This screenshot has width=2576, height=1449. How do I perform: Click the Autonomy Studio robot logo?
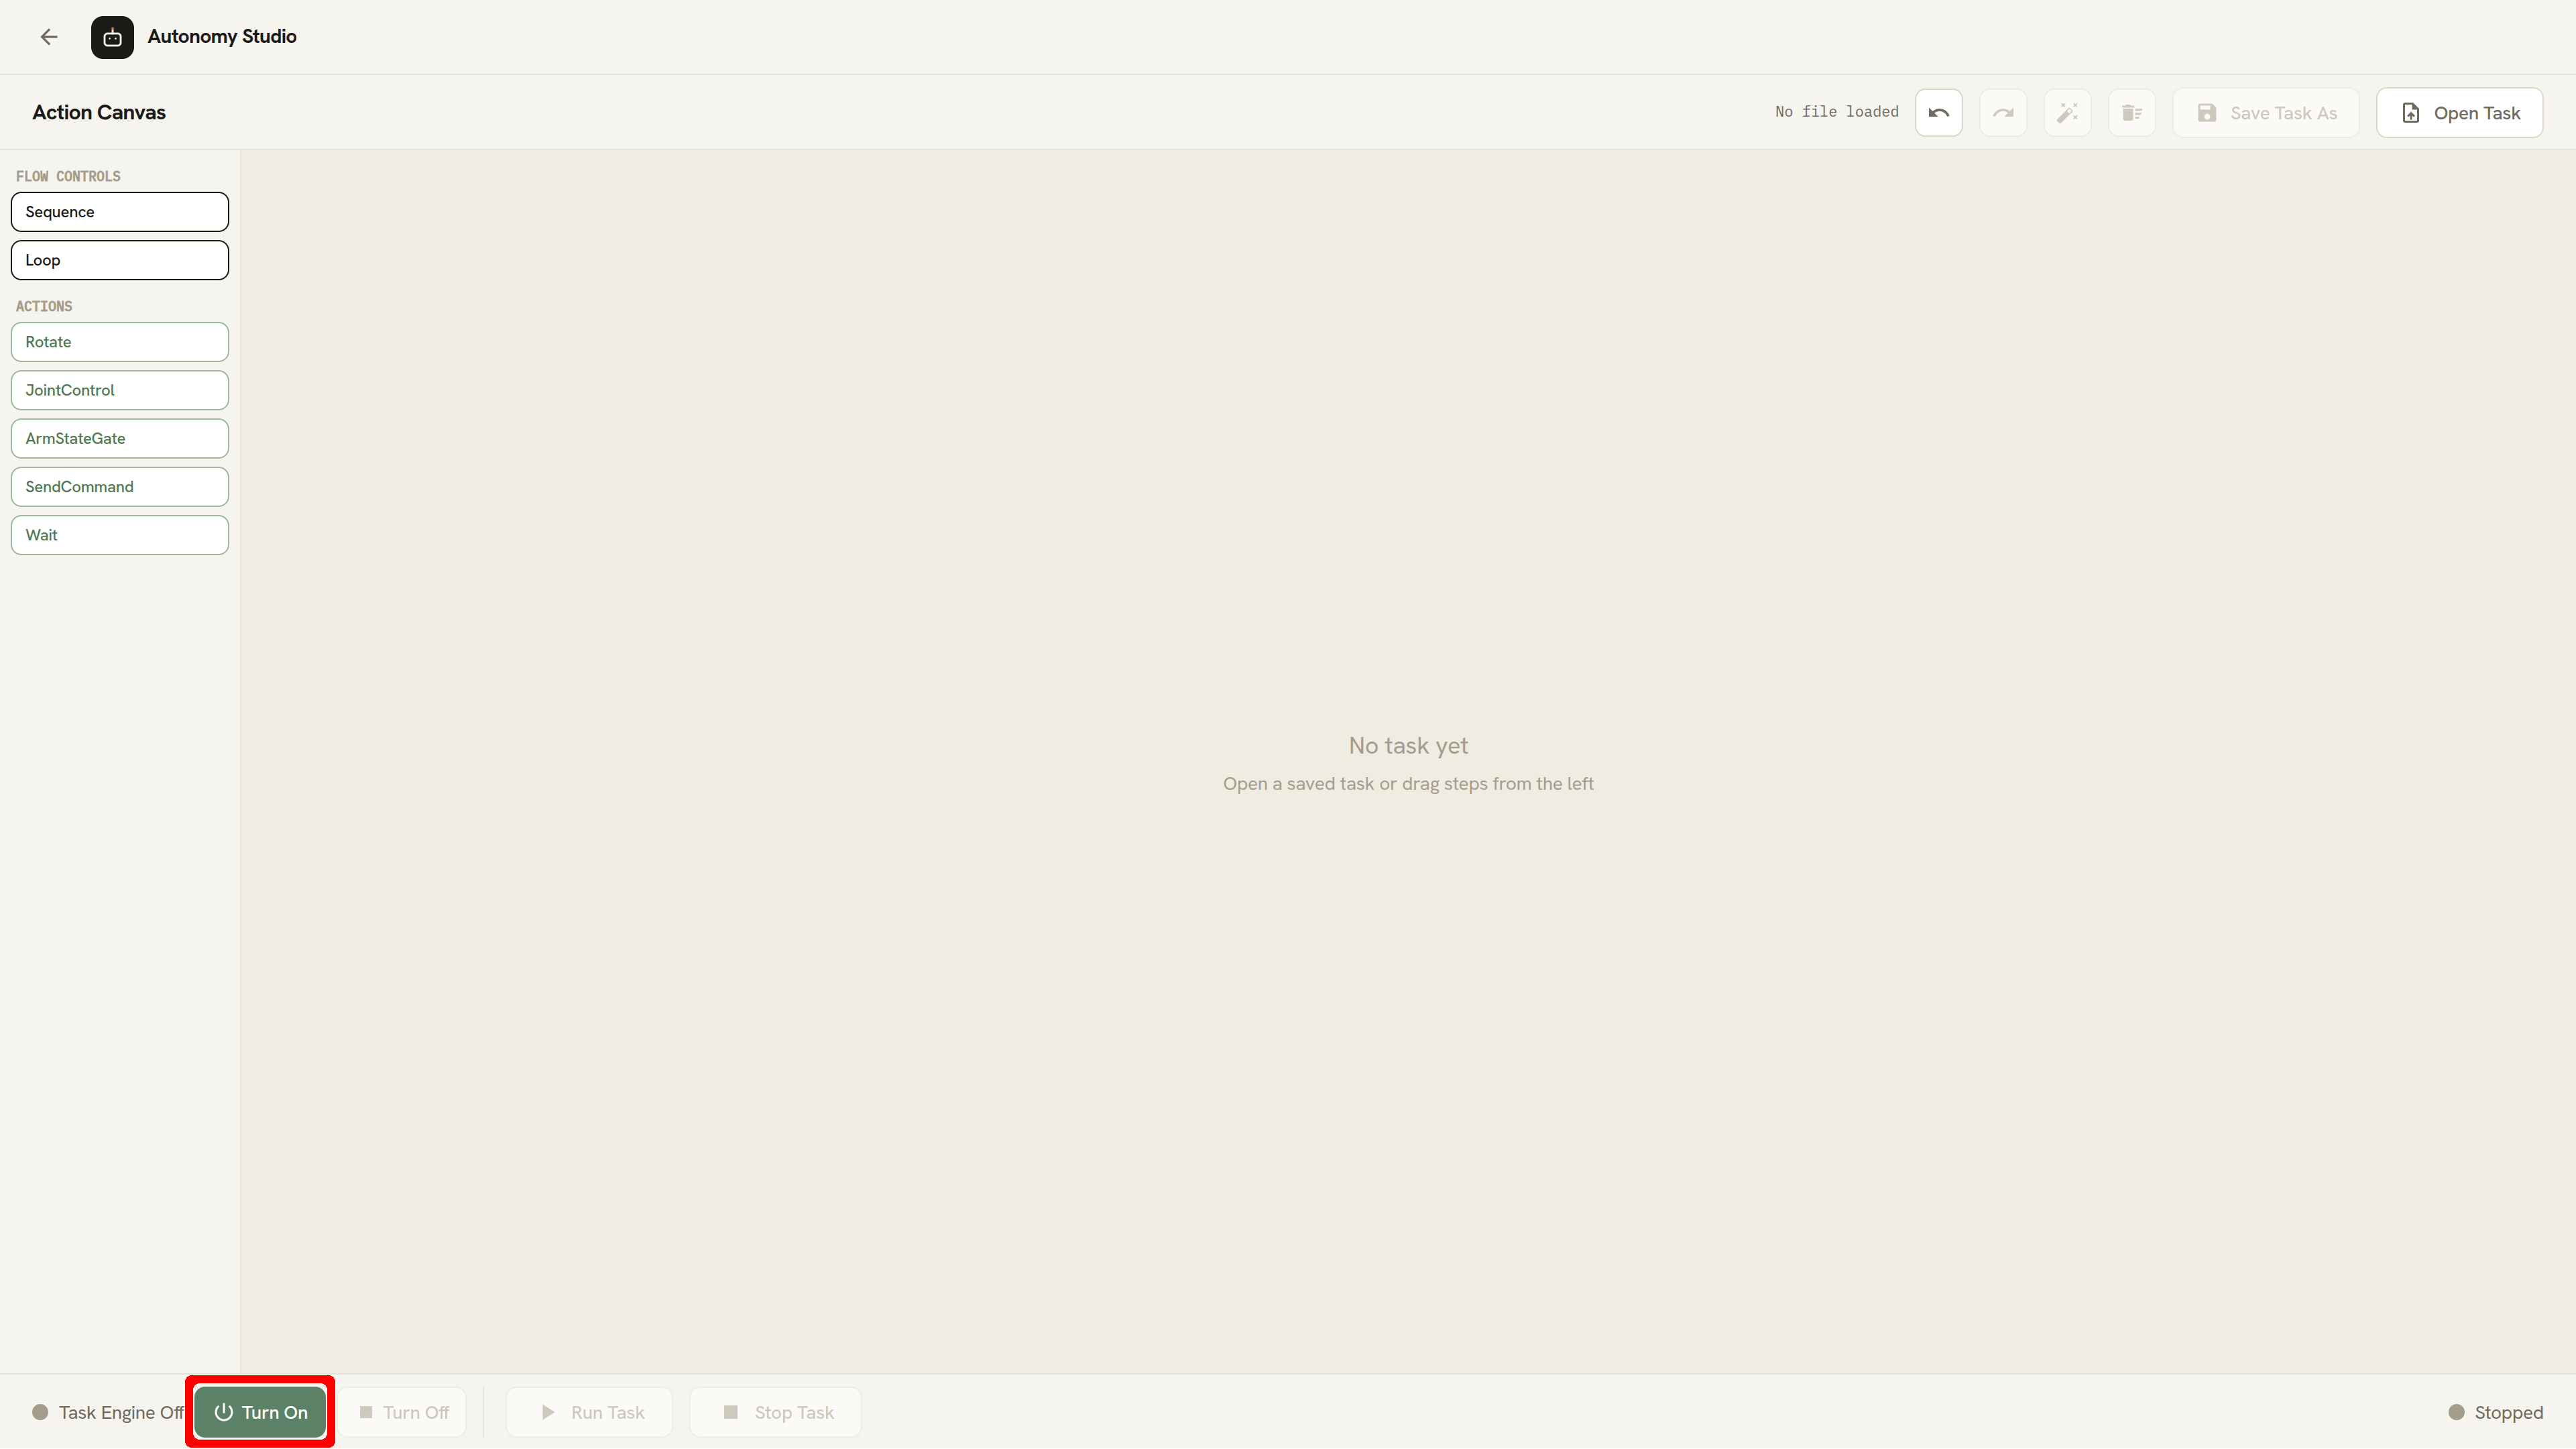[x=112, y=37]
